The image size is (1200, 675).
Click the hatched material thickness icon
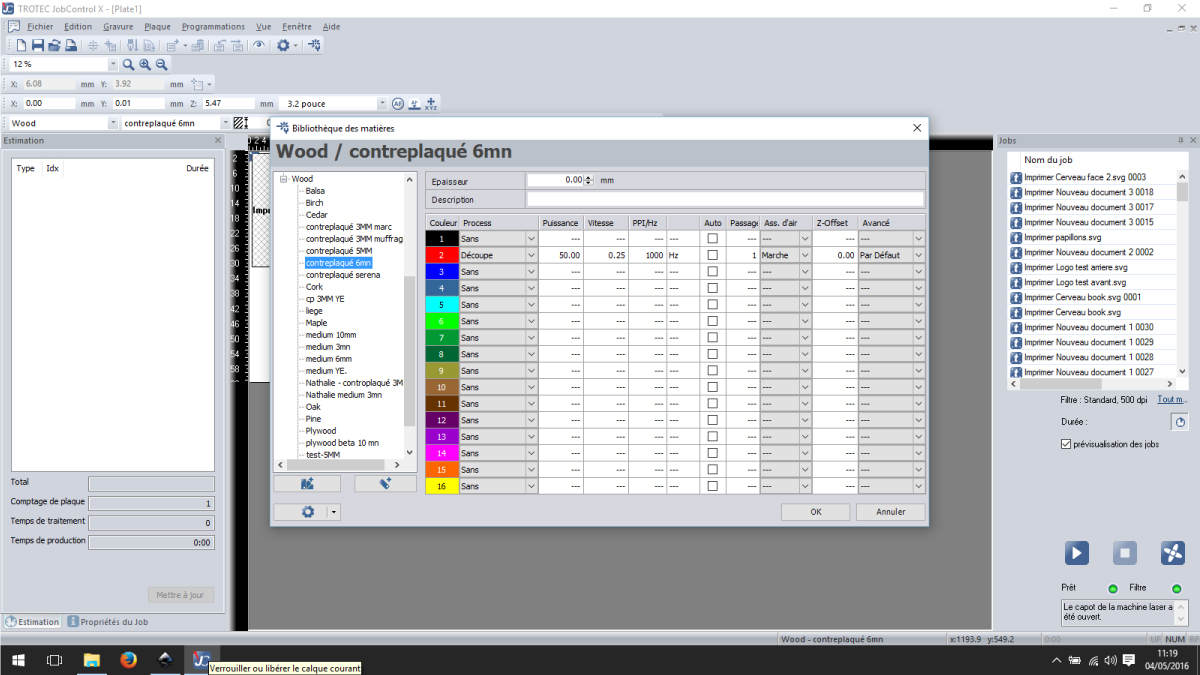[240, 123]
